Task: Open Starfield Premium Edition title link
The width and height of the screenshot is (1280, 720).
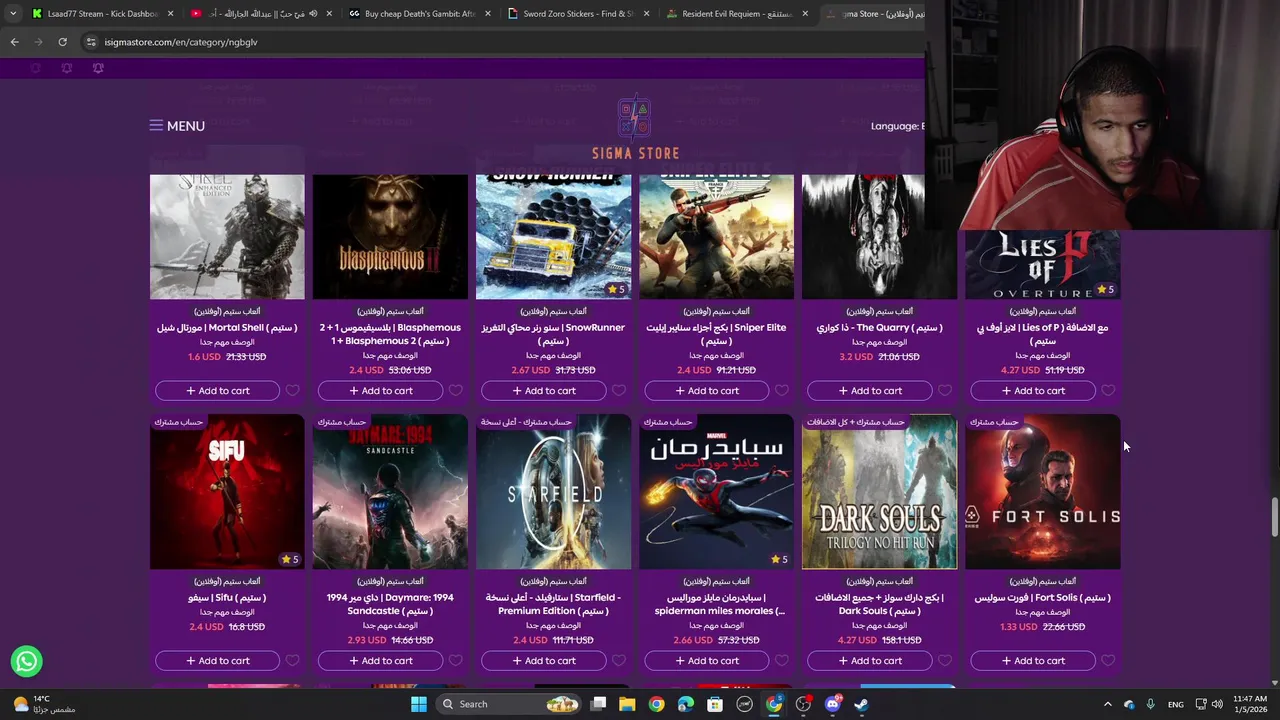Action: [553, 604]
